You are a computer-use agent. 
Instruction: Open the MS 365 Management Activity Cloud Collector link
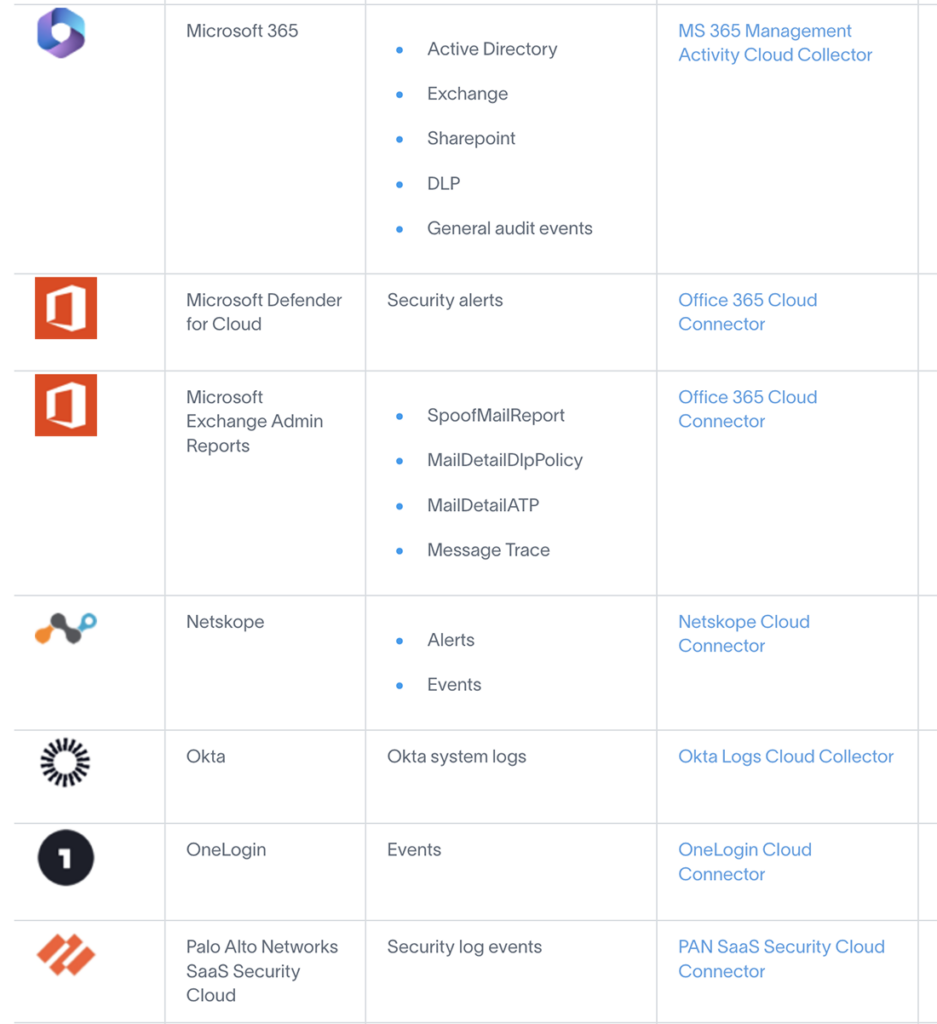tap(774, 43)
